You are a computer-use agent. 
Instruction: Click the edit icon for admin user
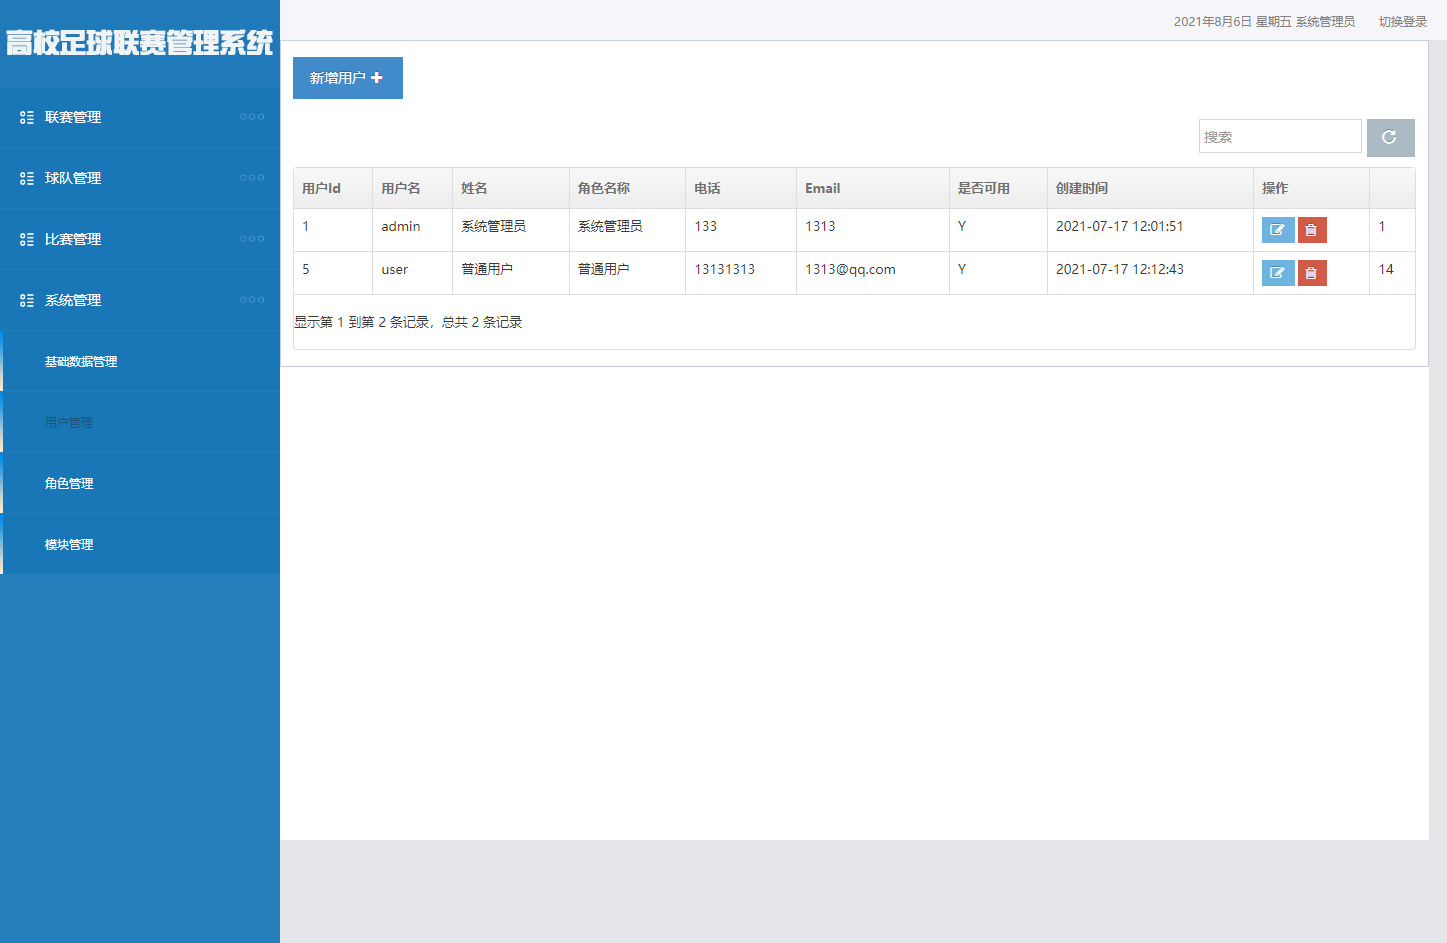click(1277, 230)
